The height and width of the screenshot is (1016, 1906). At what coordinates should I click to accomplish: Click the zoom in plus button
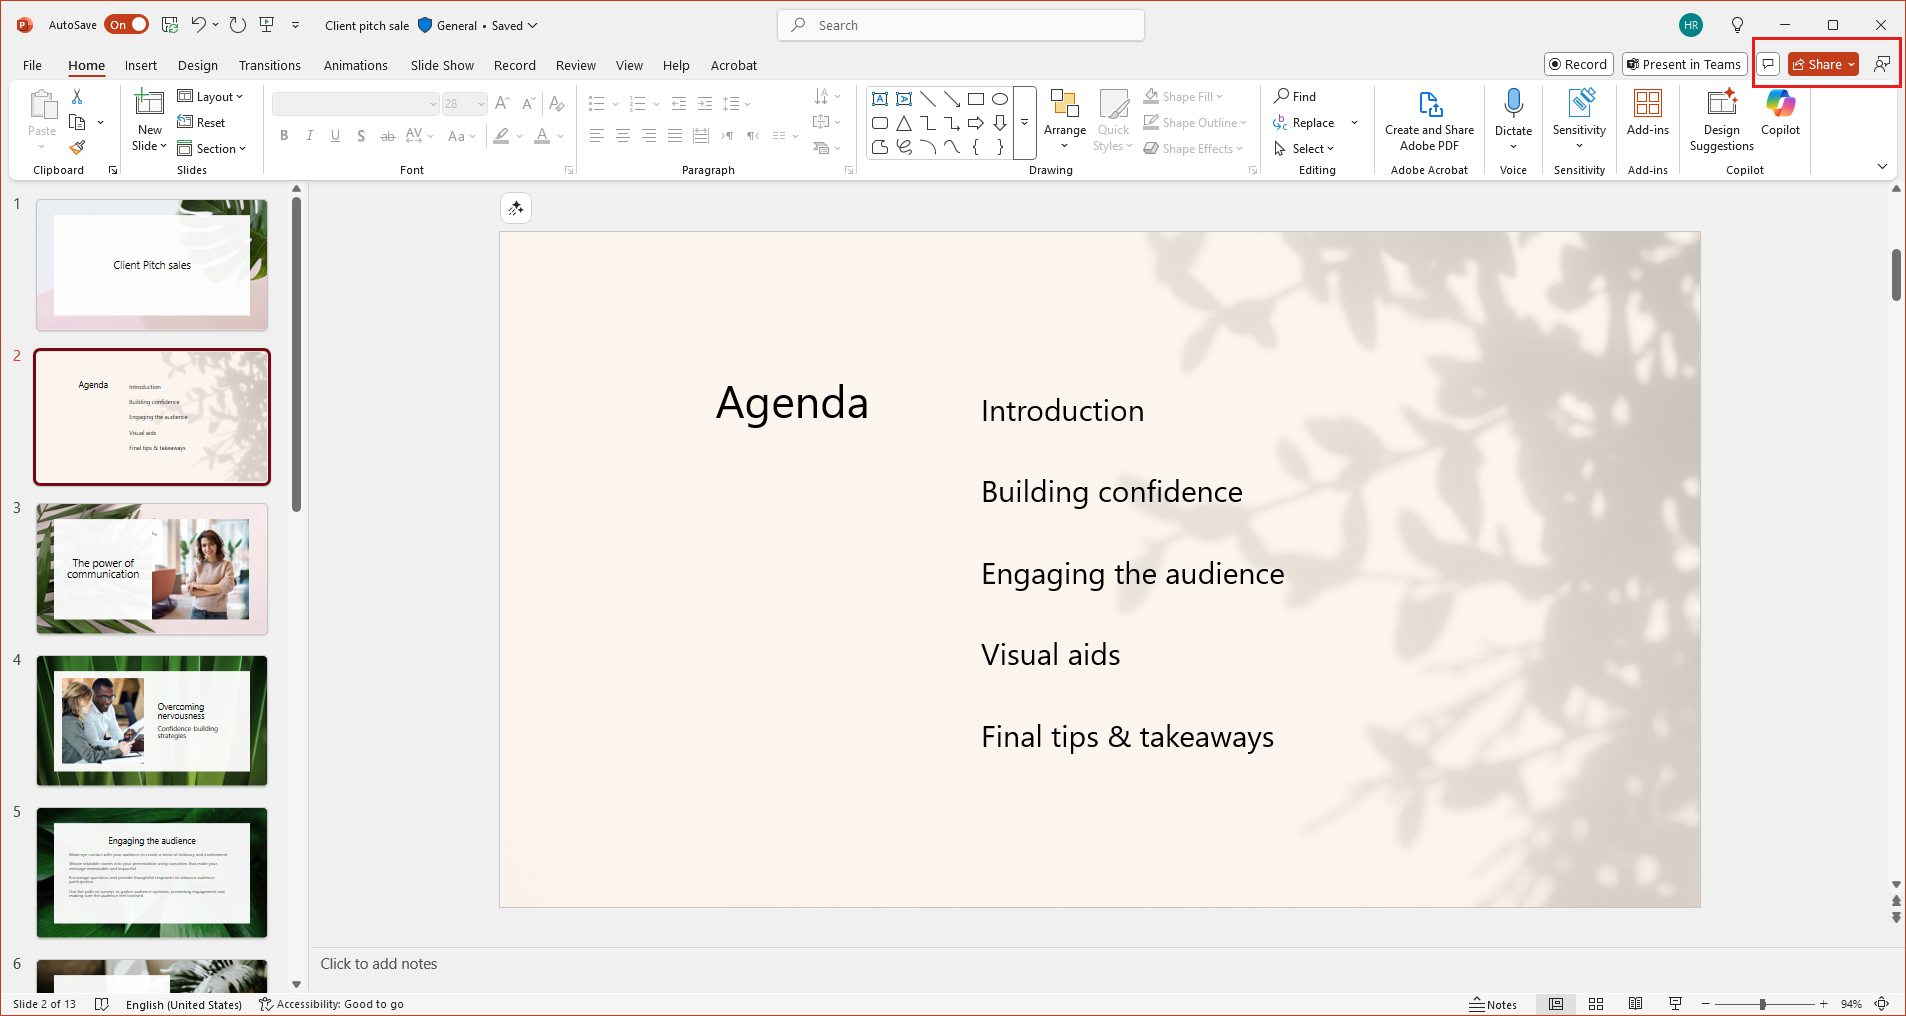coord(1823,1004)
